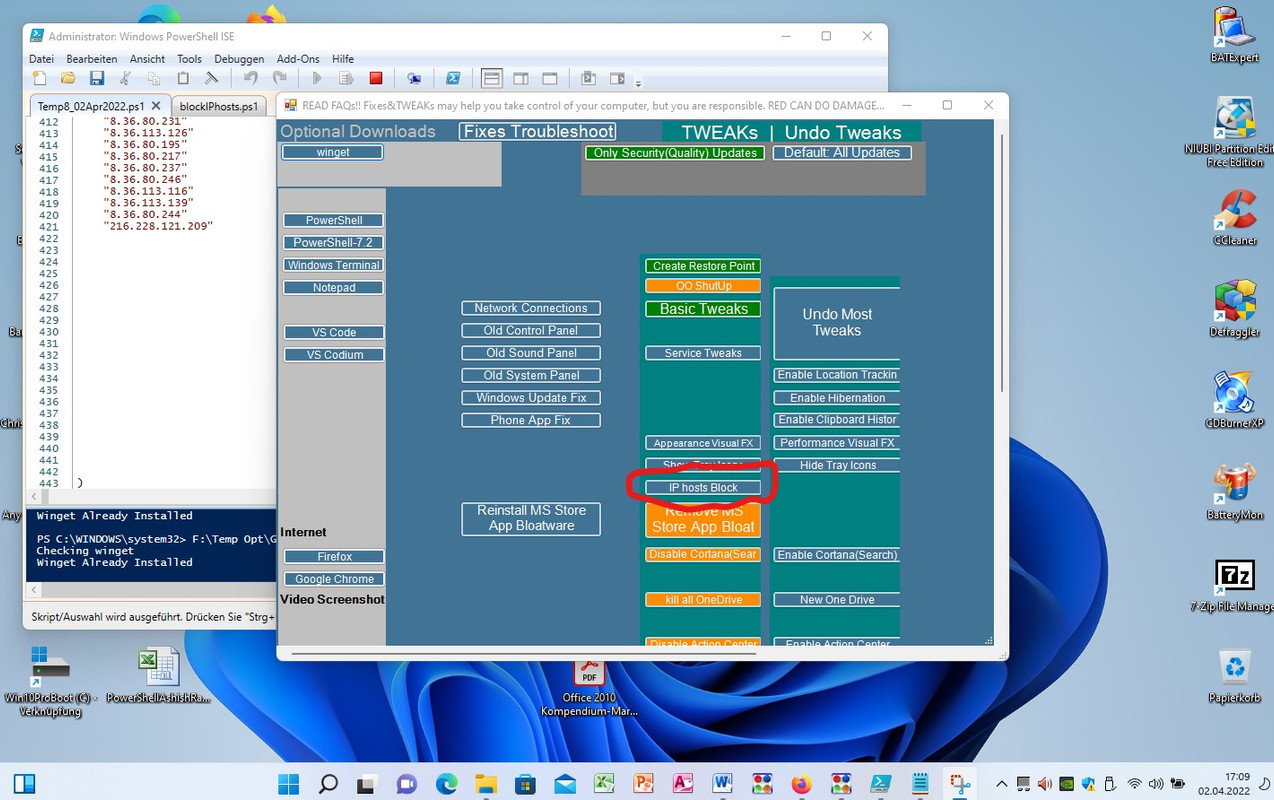Open the Ansicht menu
The image size is (1274, 800).
click(148, 59)
